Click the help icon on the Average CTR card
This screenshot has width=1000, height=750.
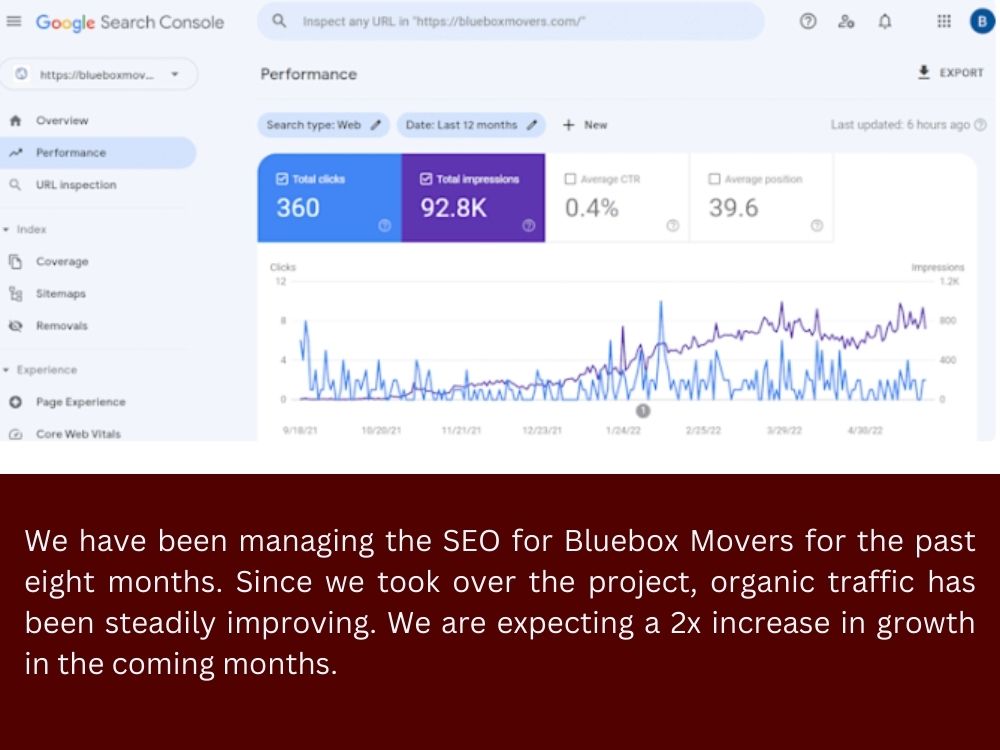672,226
